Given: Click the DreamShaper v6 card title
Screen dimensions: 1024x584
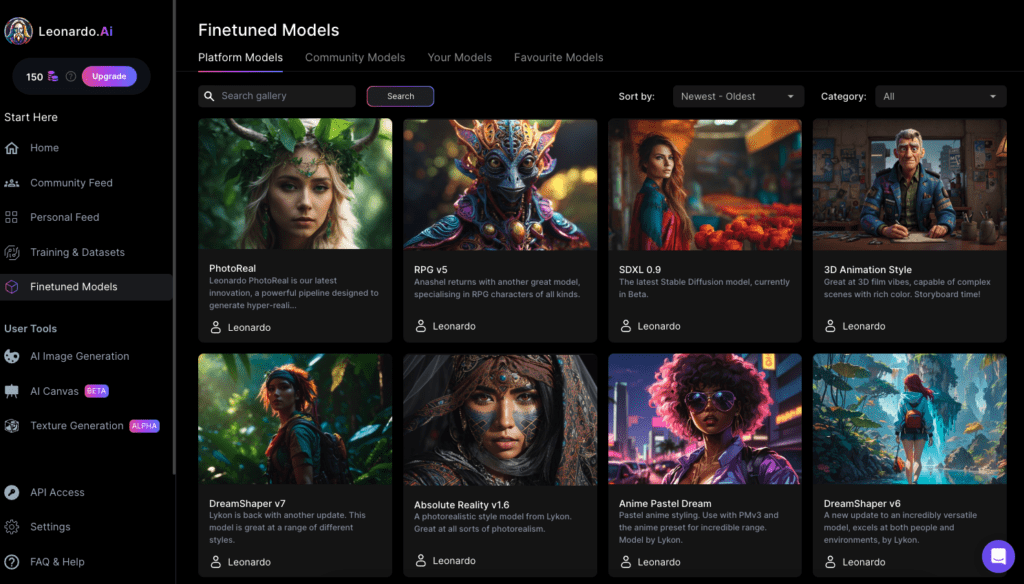Looking at the screenshot, I should 862,504.
